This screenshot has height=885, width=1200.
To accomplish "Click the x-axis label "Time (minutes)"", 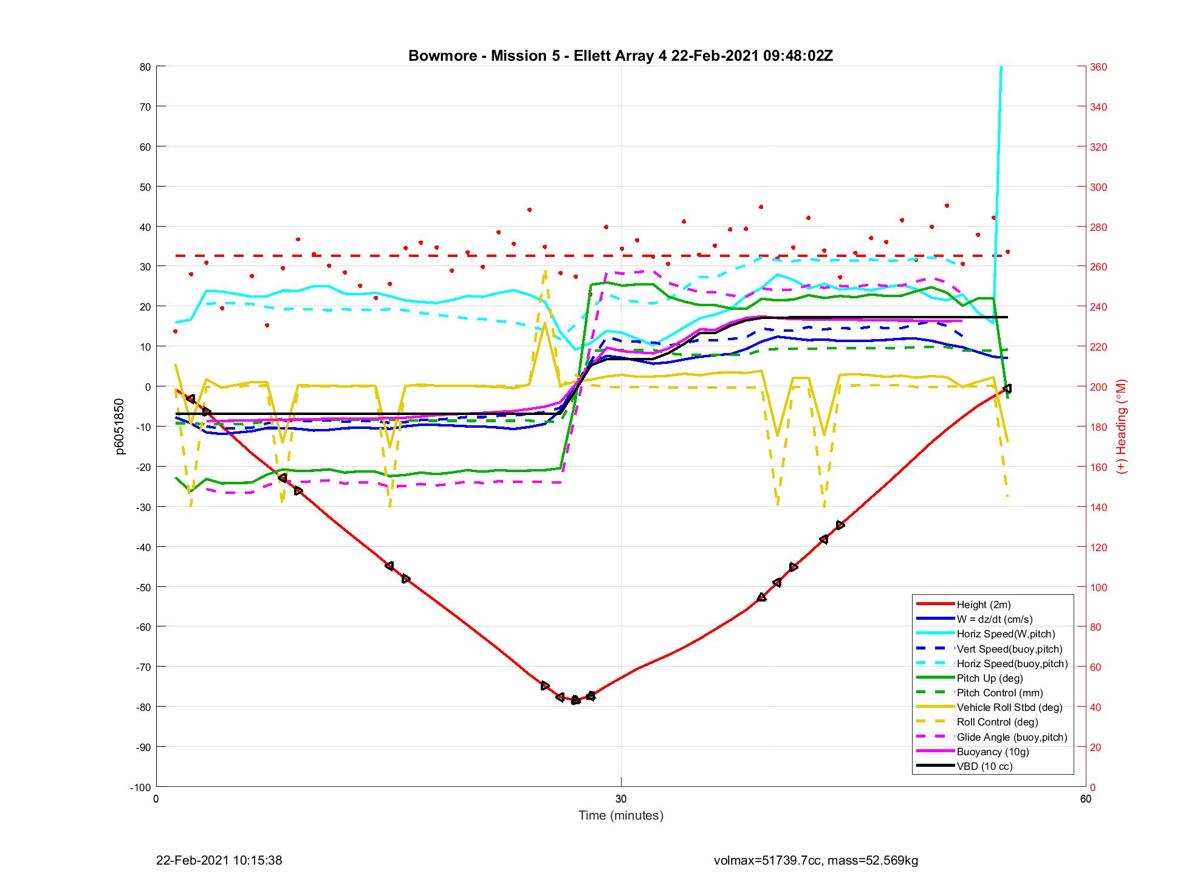I will pos(620,816).
